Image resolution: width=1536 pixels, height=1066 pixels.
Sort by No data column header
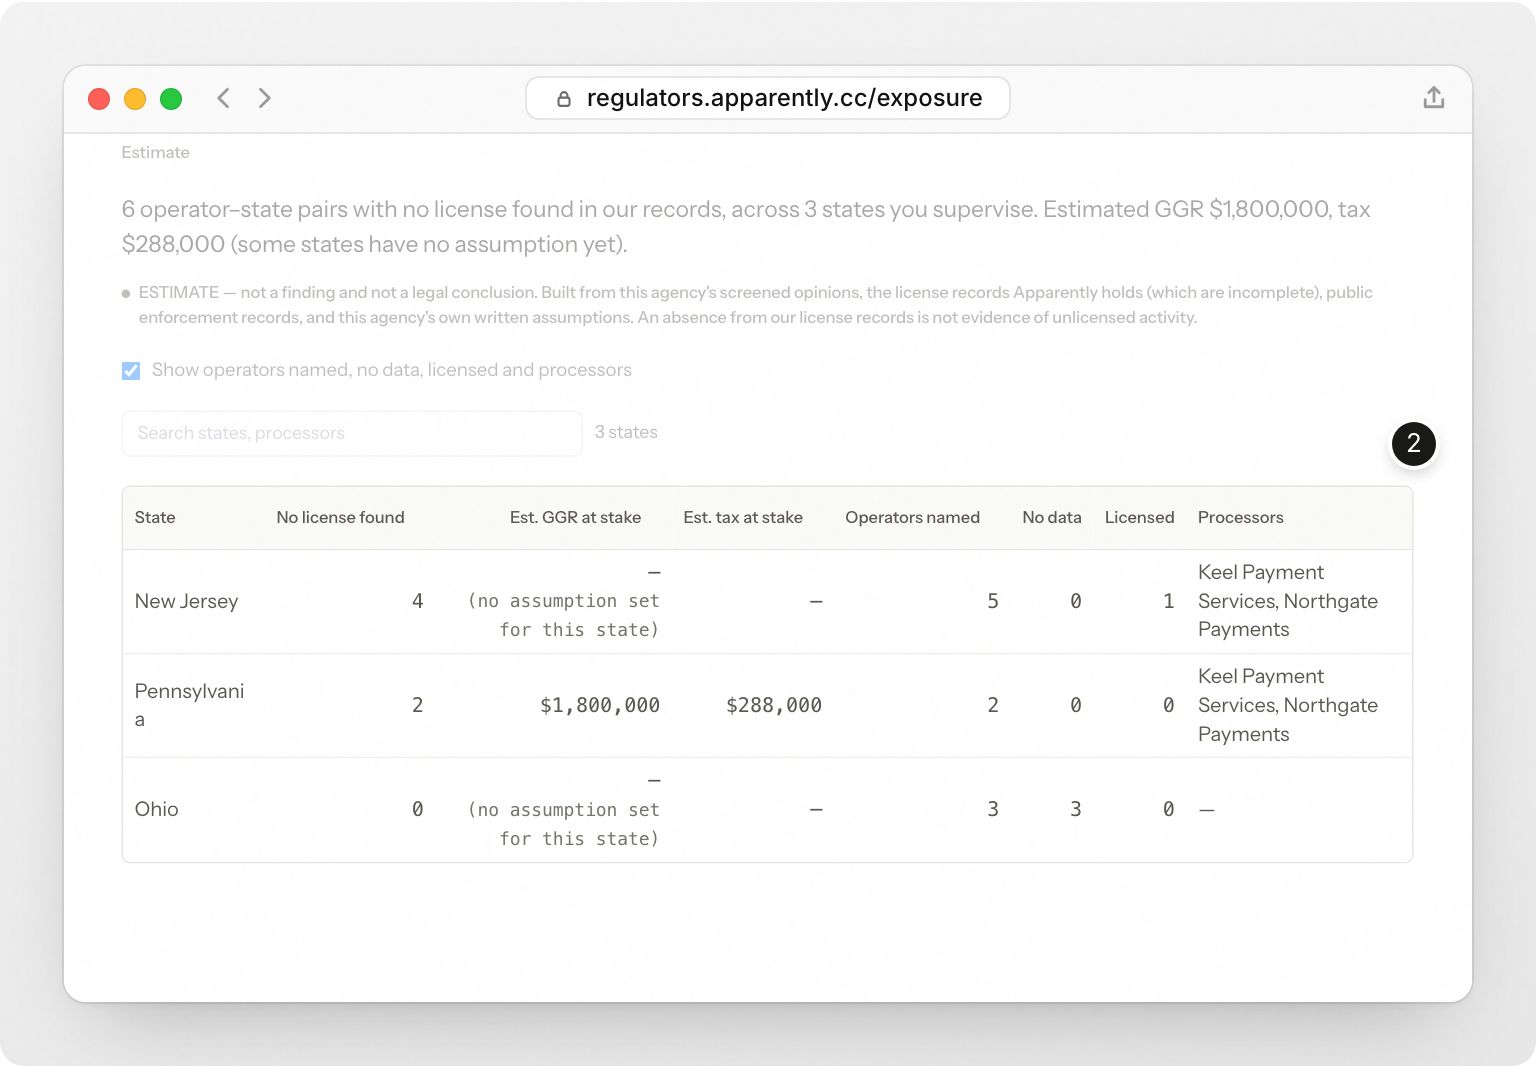(x=1051, y=517)
